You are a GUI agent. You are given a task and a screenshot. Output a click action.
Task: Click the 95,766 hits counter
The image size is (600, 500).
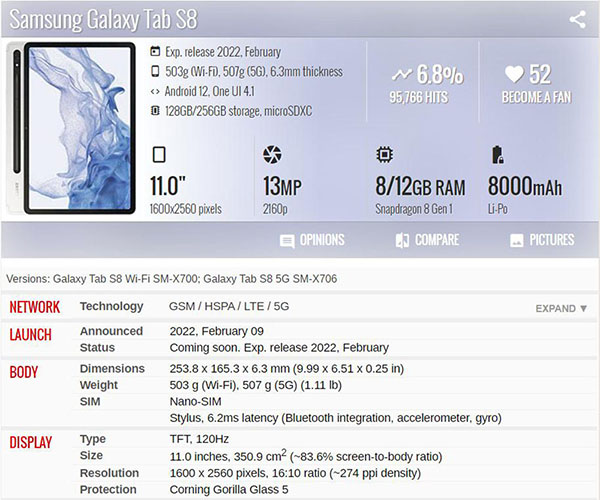tap(417, 97)
